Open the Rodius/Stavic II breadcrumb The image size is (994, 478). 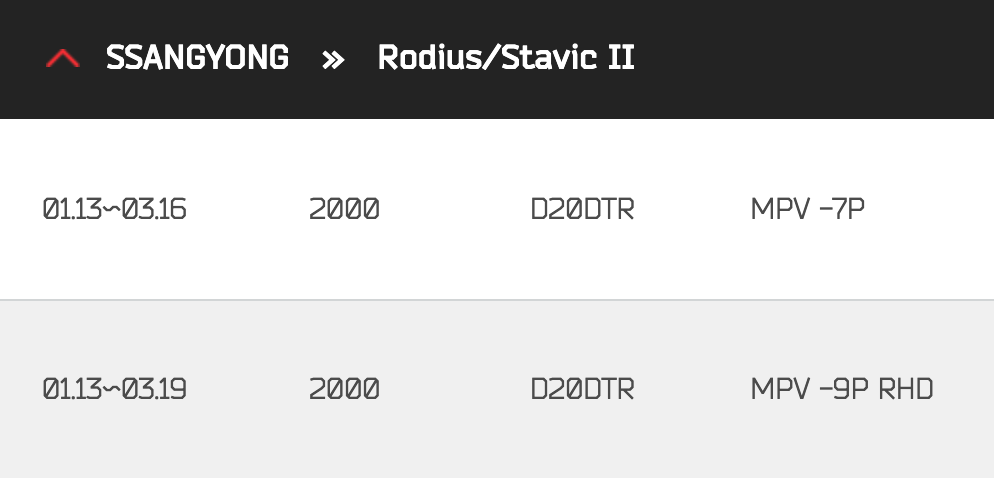click(505, 59)
